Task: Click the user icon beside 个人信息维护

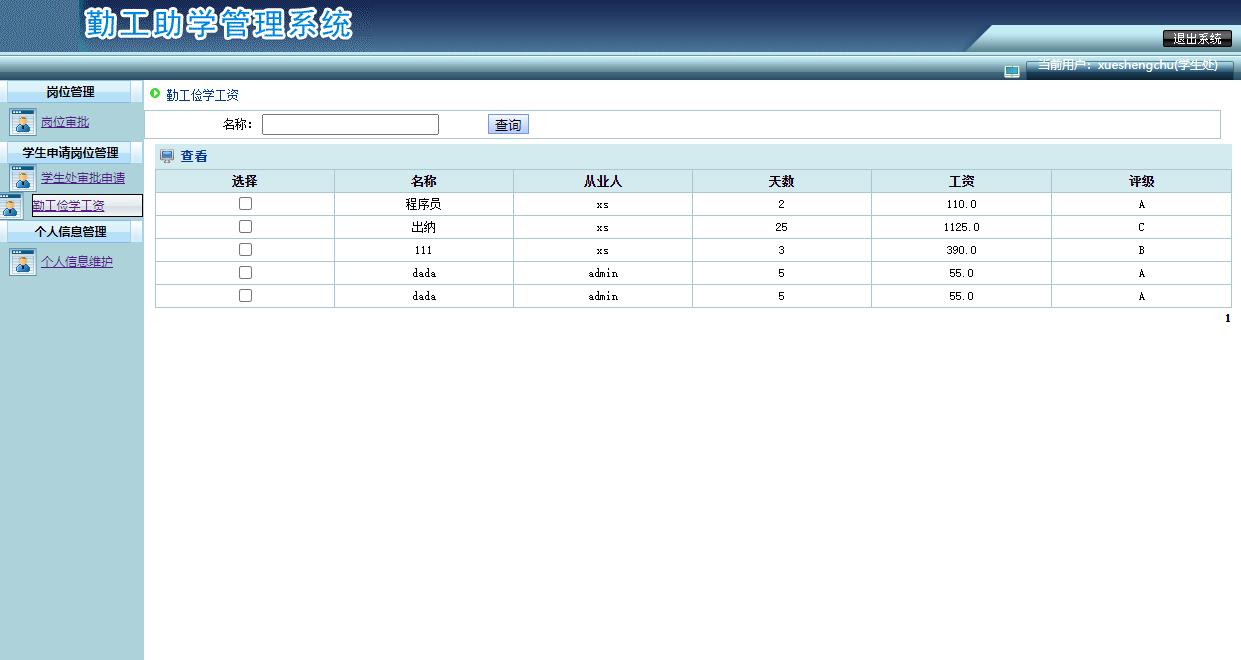Action: [21, 261]
